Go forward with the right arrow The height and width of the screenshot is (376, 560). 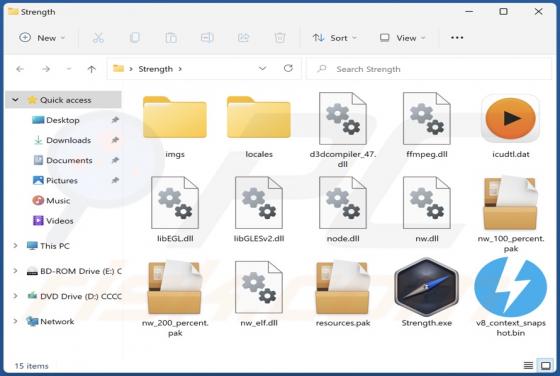(x=45, y=69)
